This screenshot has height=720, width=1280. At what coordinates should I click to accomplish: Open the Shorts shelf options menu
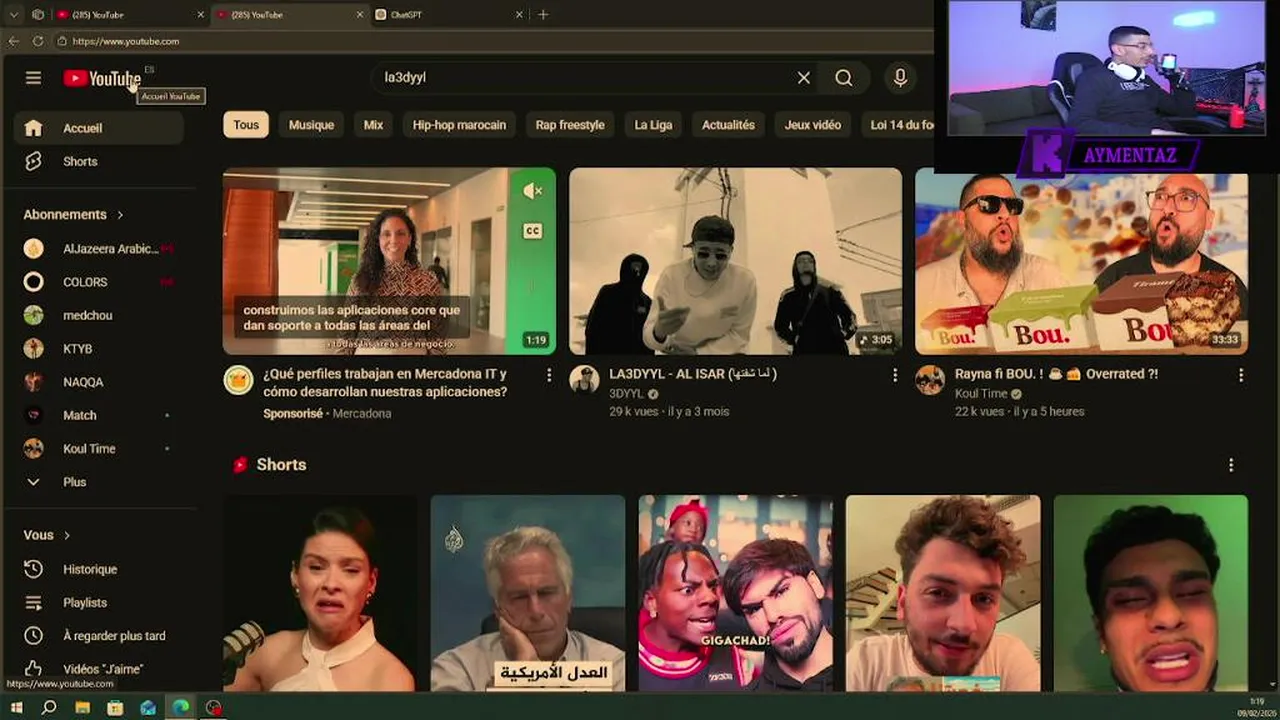coord(1231,465)
